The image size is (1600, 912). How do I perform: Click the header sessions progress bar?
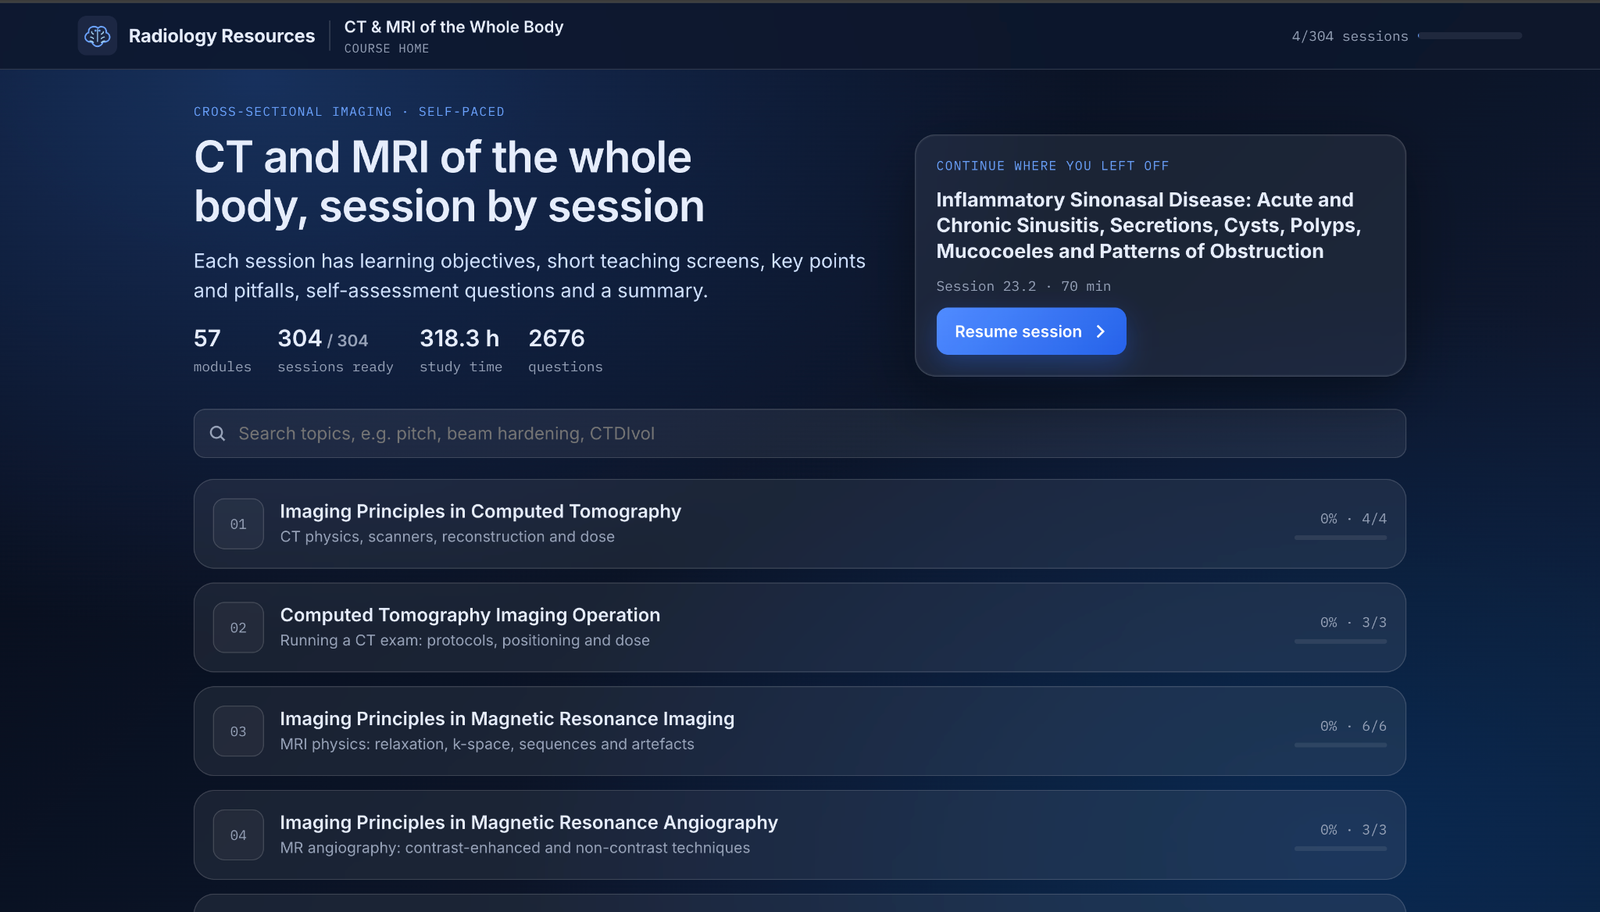pos(1470,36)
